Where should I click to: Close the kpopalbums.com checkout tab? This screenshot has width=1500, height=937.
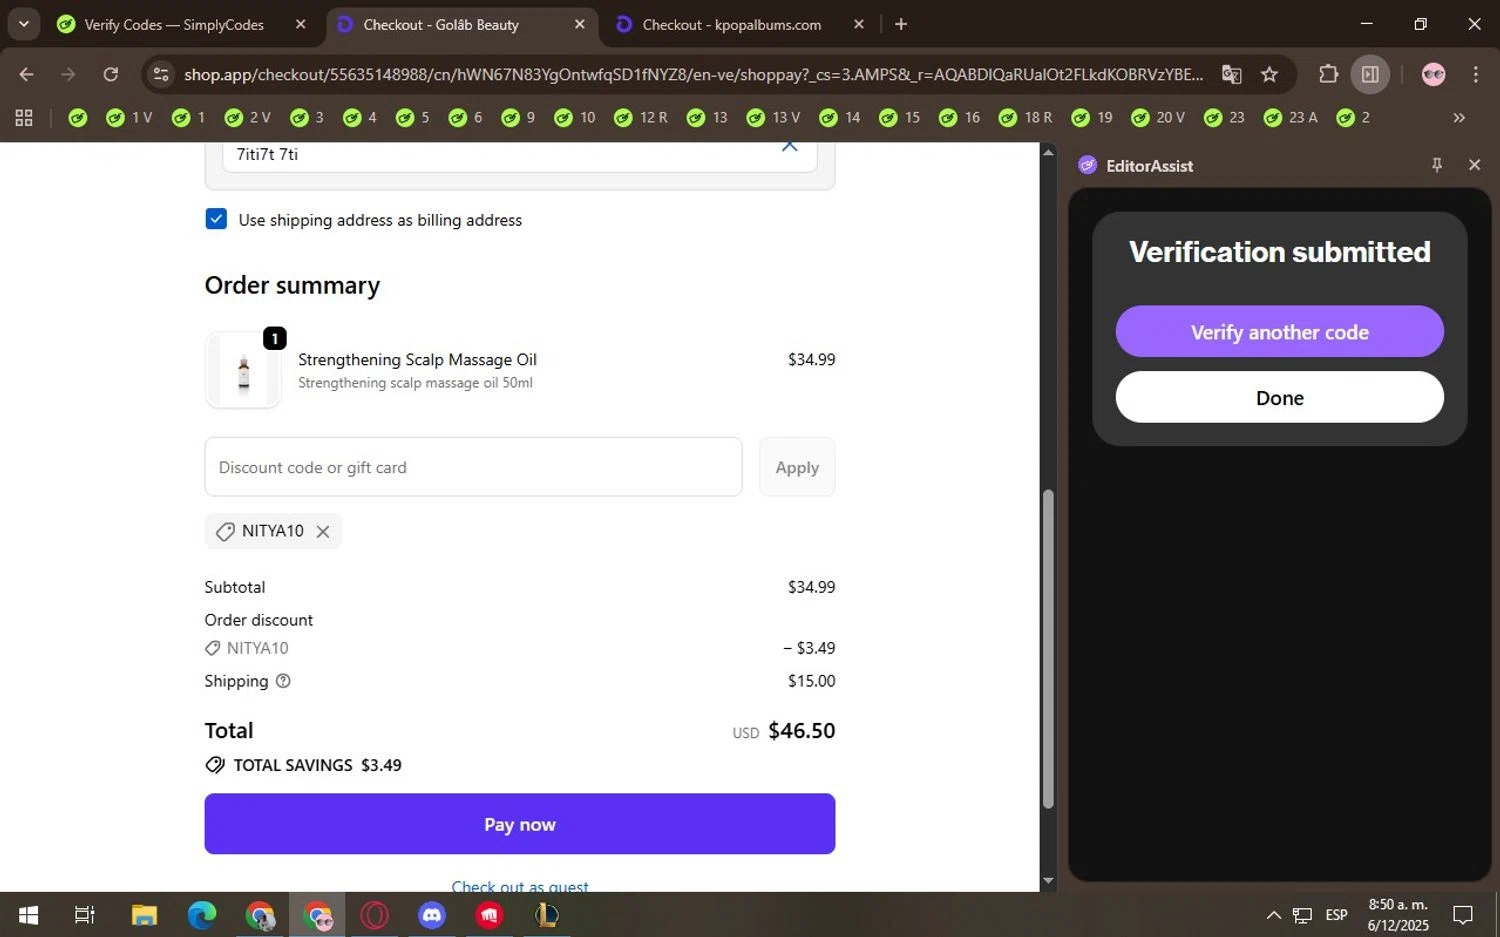tap(858, 24)
